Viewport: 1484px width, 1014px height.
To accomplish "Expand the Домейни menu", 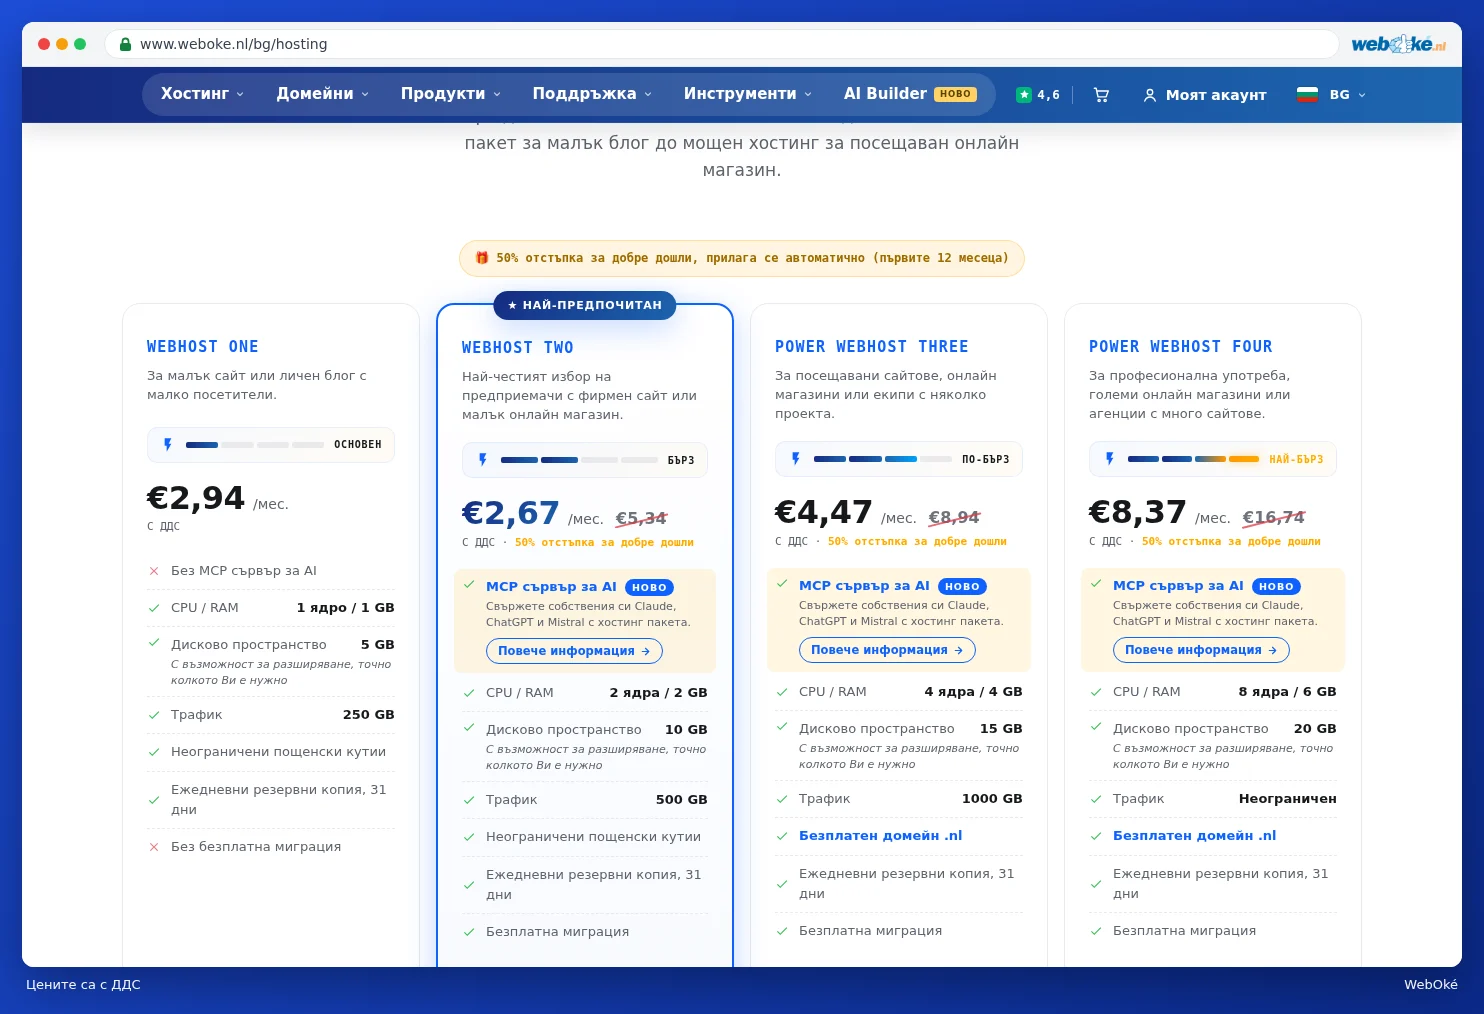I will (x=323, y=94).
